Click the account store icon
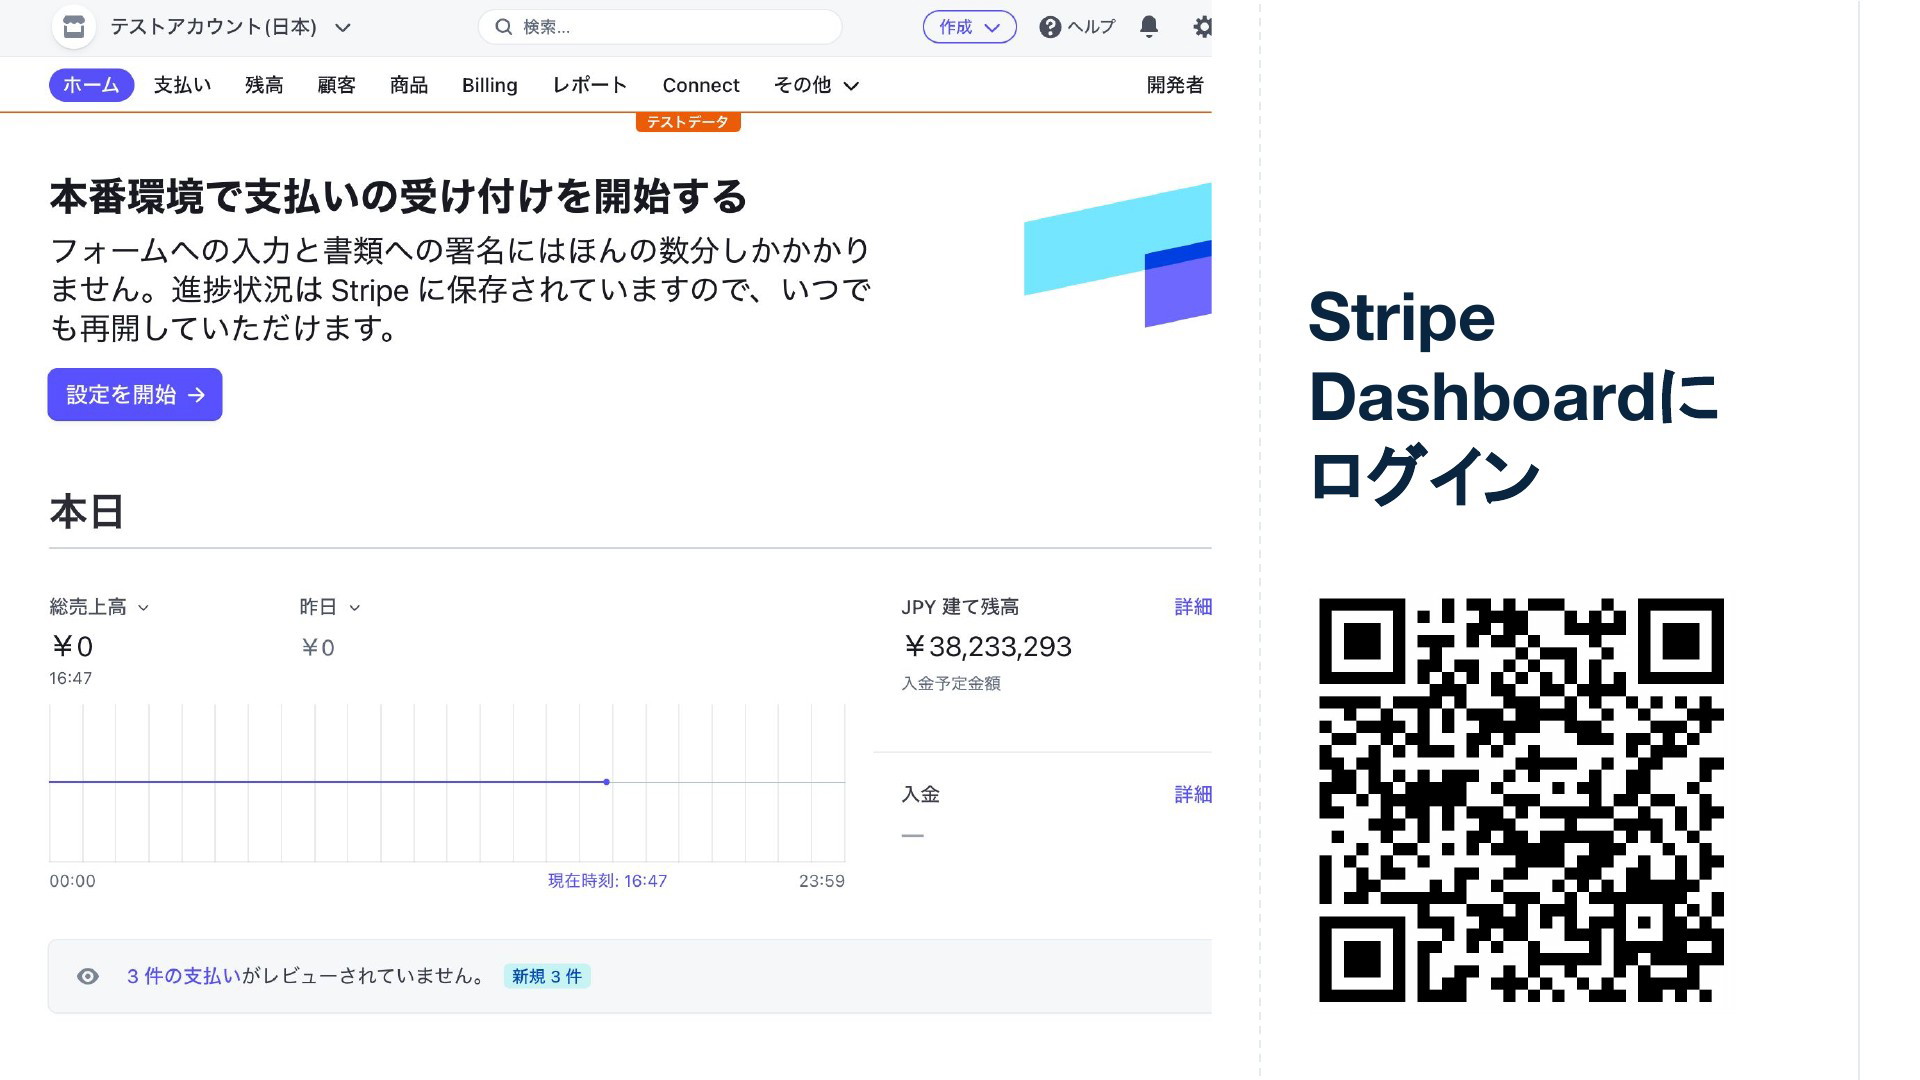The width and height of the screenshot is (1920, 1080). (x=73, y=27)
